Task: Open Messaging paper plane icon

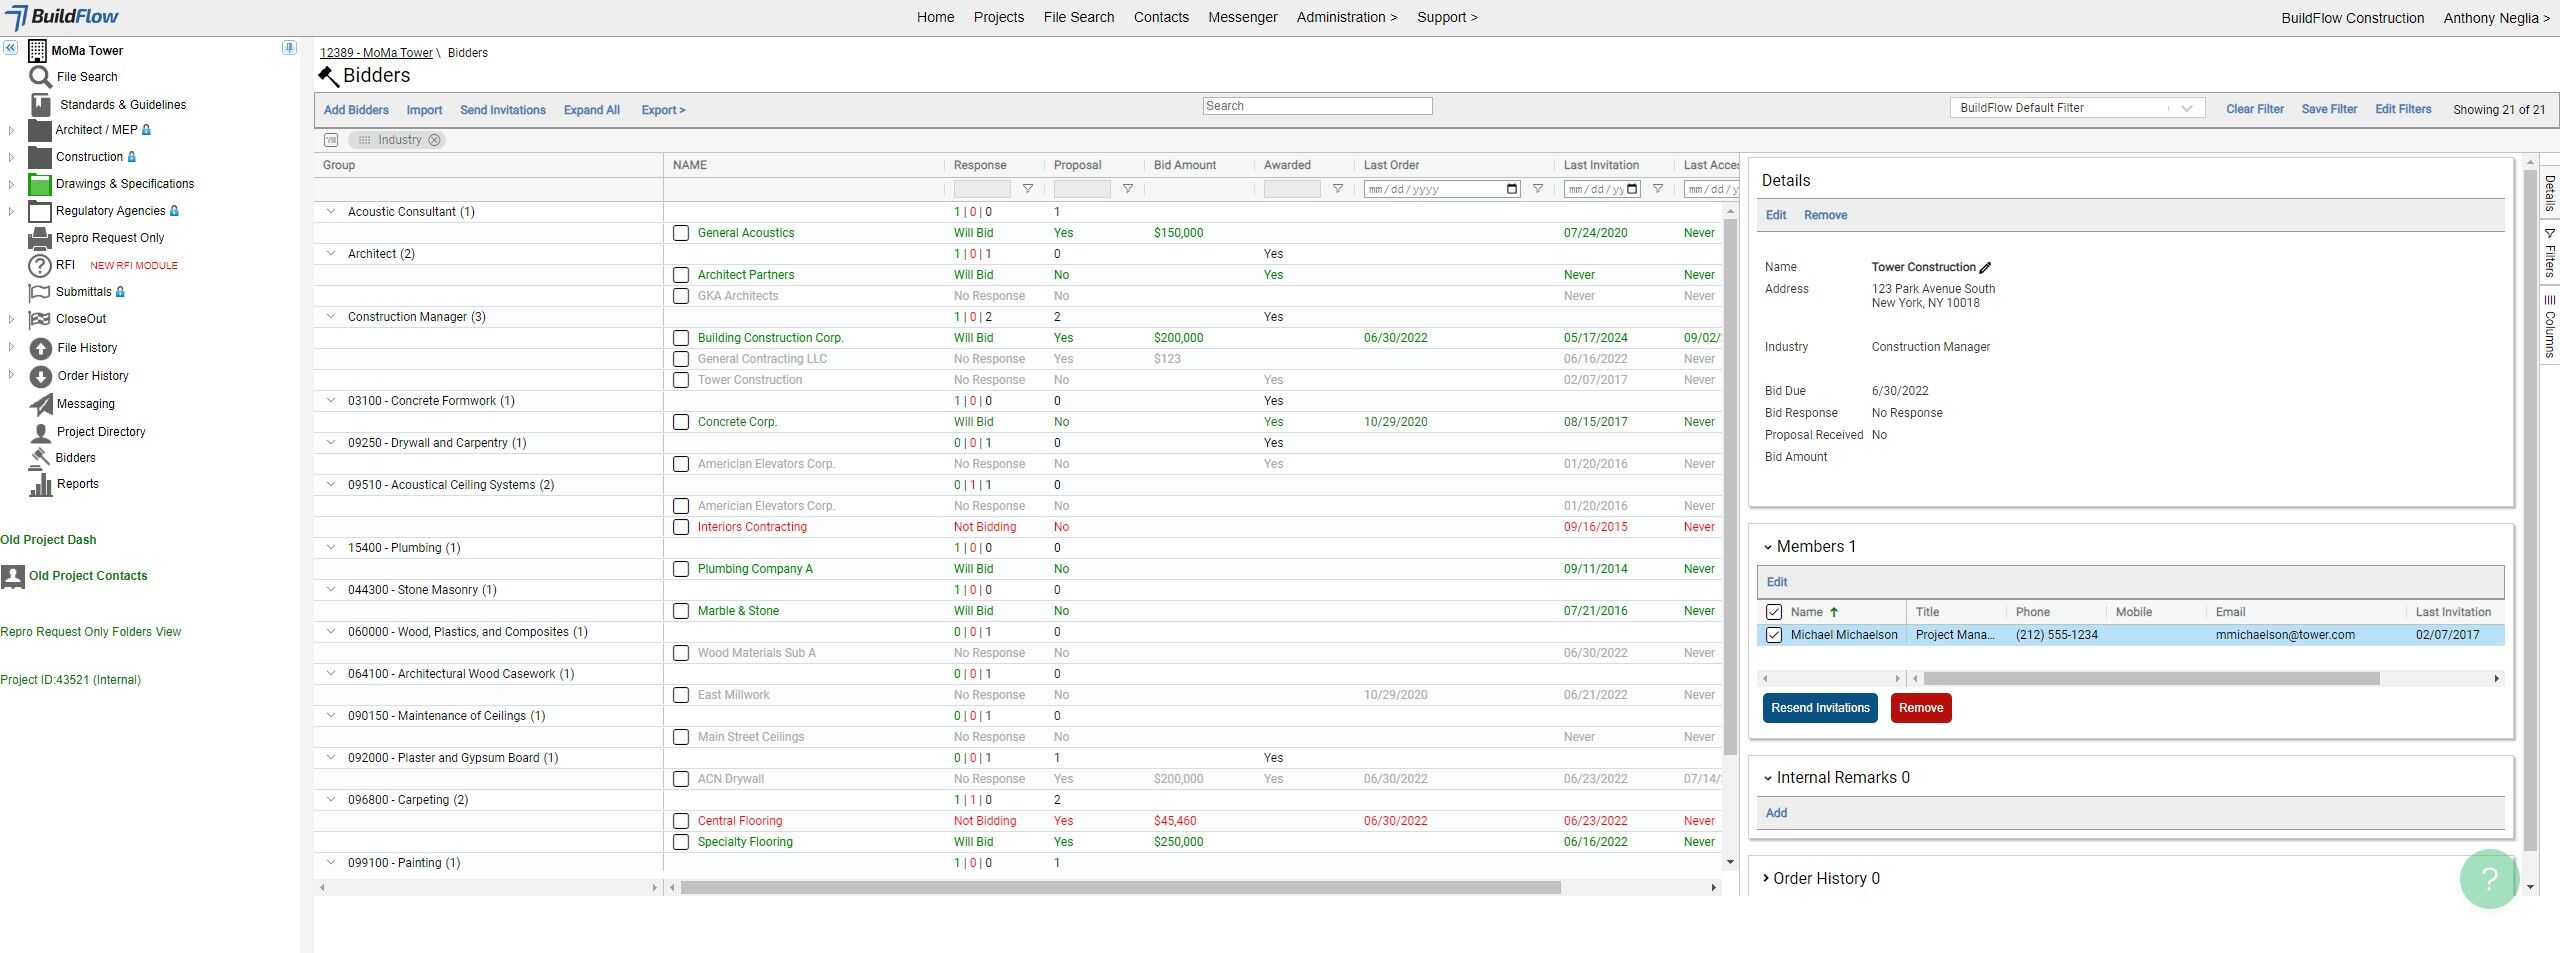Action: coord(40,404)
